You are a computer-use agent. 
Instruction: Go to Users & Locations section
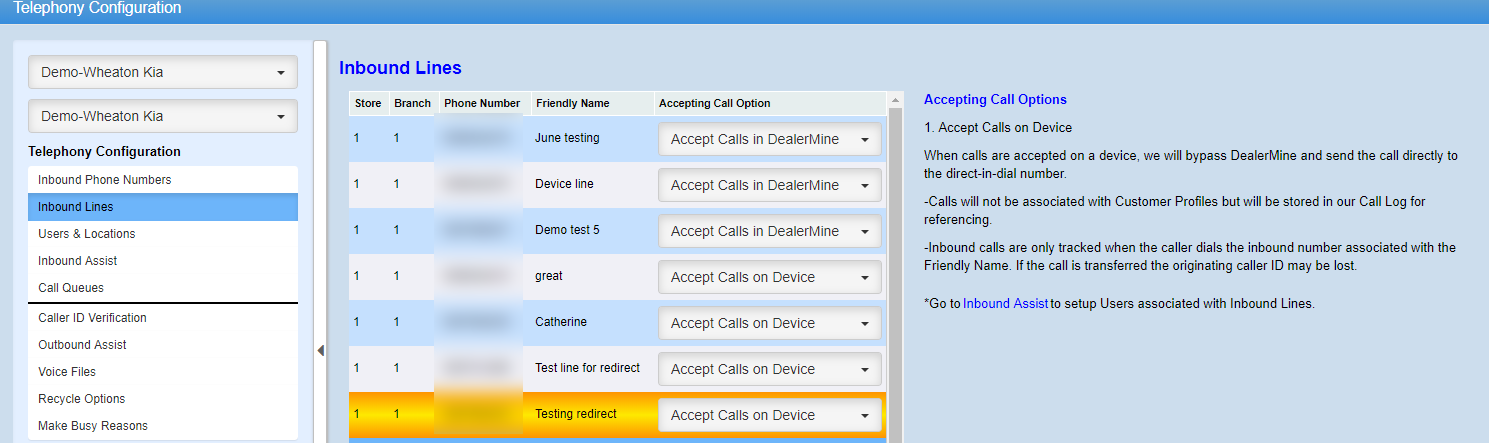coord(87,234)
